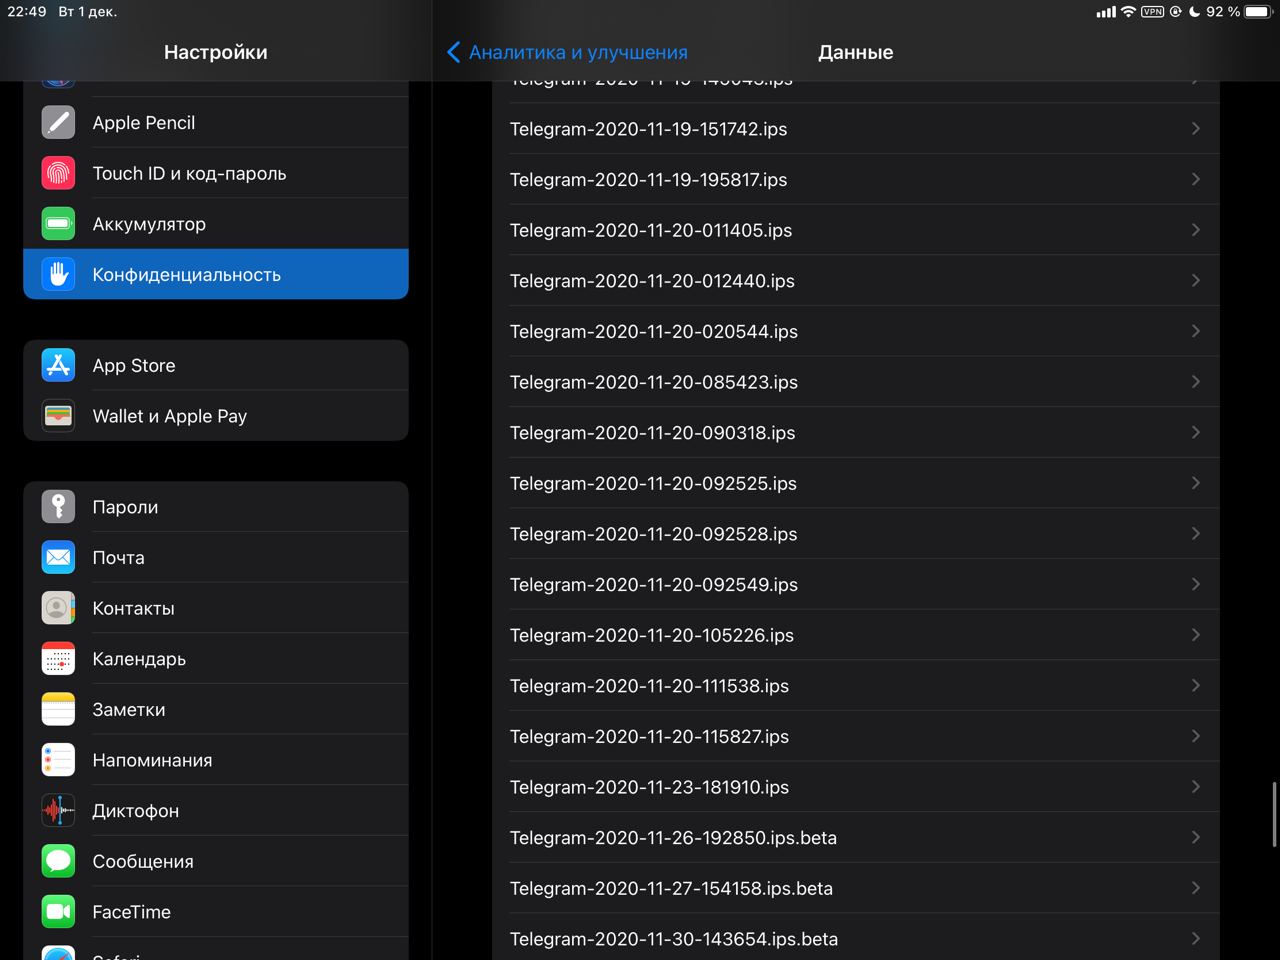
Task: Tap the yellow Notes icon
Action: tap(58, 709)
